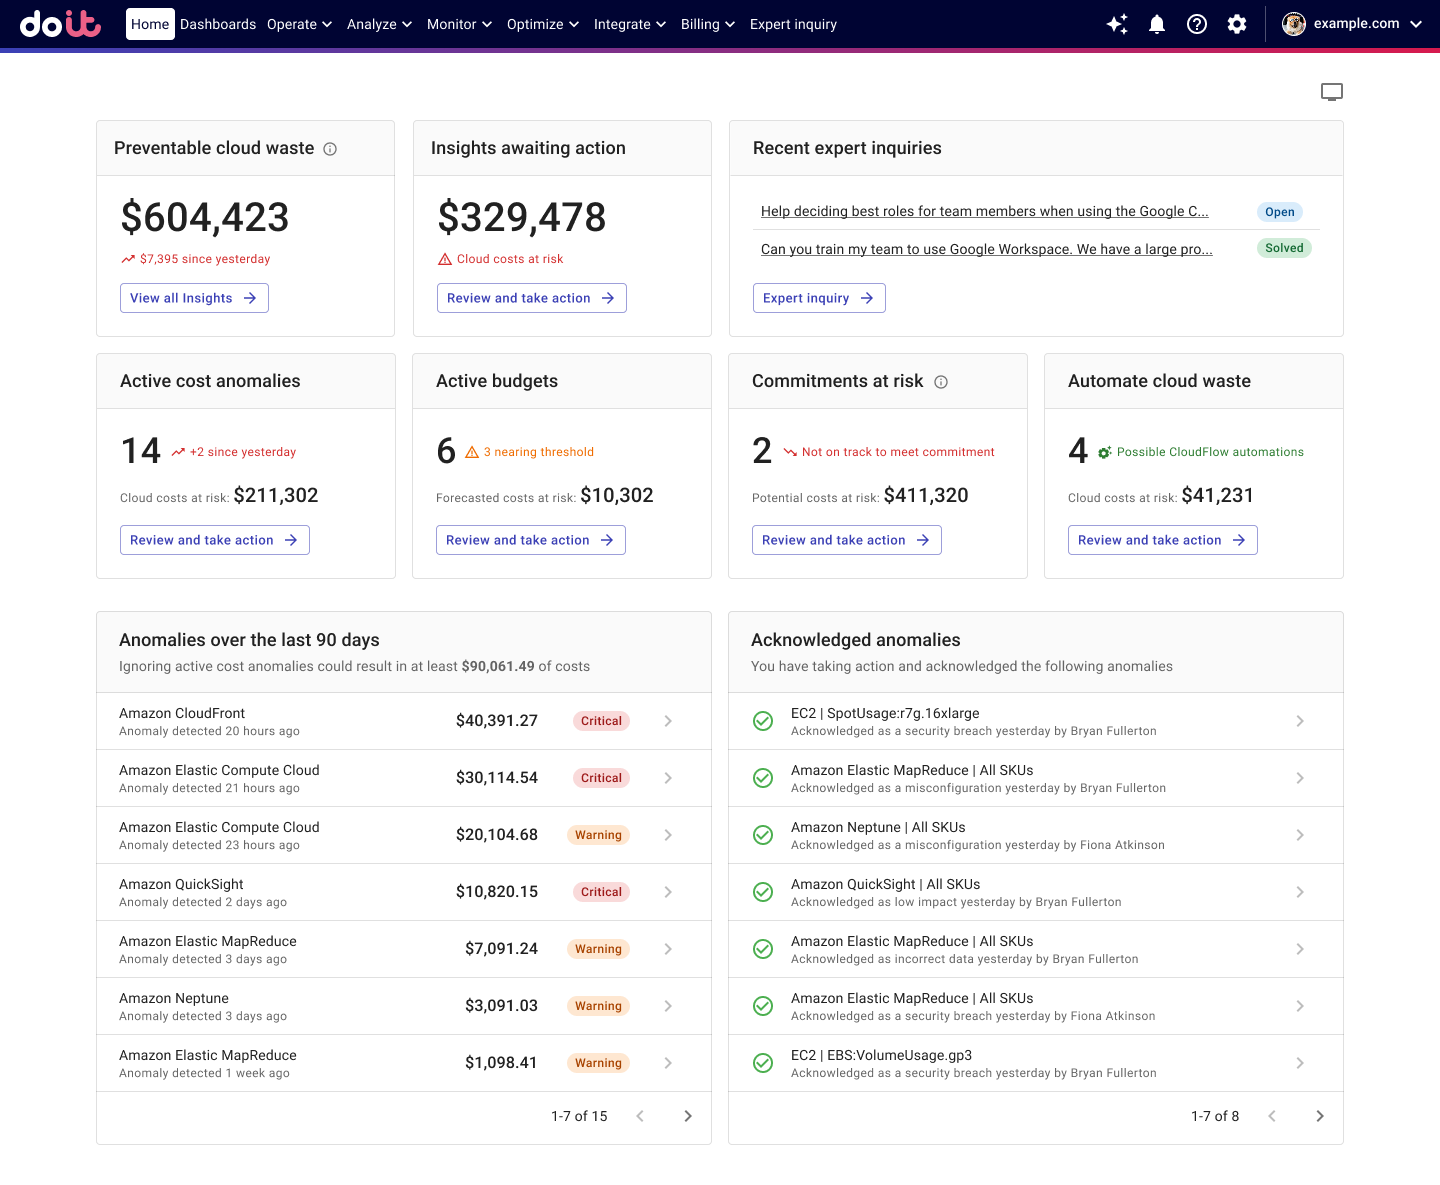Click chevron on Amazon Neptune All SKUs row
1440x1185 pixels.
click(x=1300, y=835)
